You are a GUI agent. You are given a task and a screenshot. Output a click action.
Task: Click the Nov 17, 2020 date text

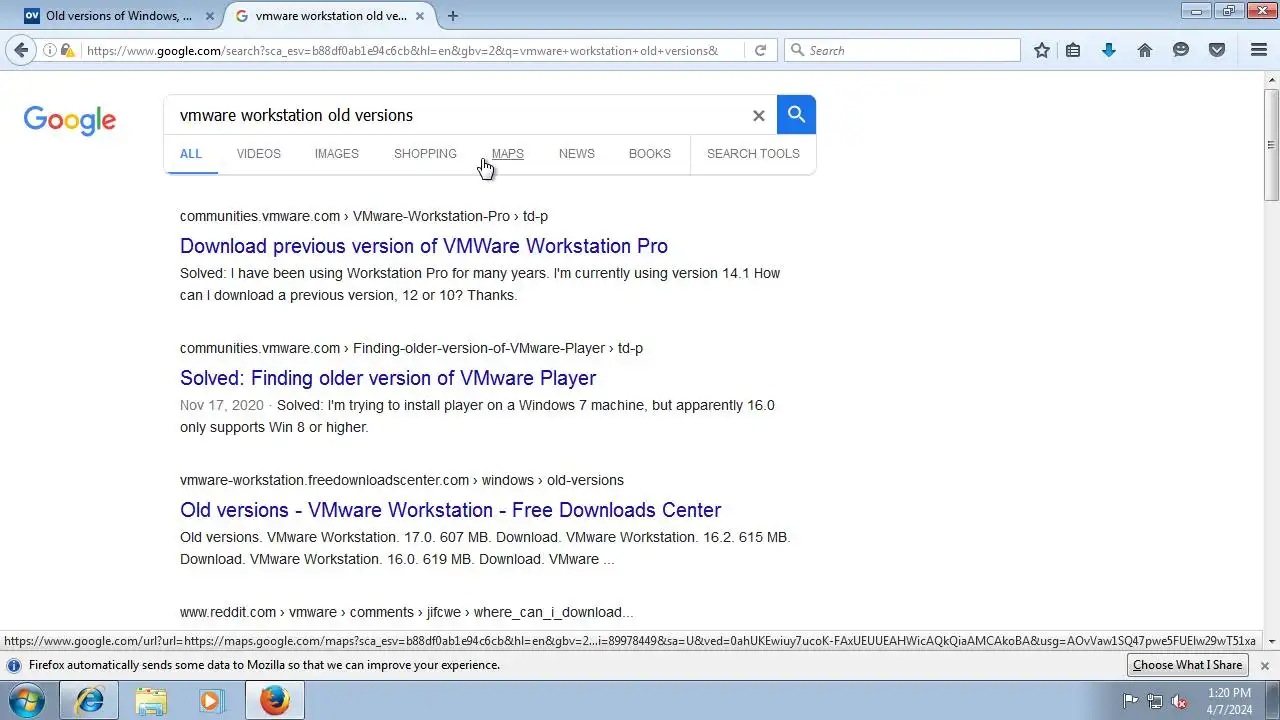pos(222,405)
